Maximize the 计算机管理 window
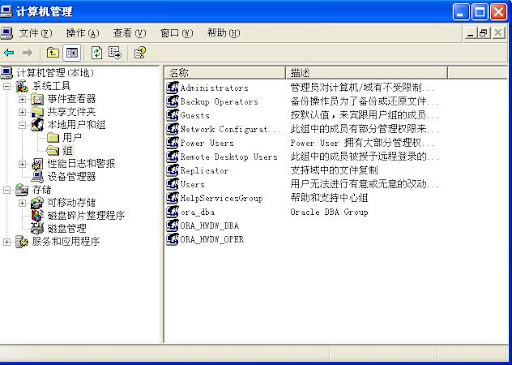Viewport: 512px width, 365px height. (480, 12)
